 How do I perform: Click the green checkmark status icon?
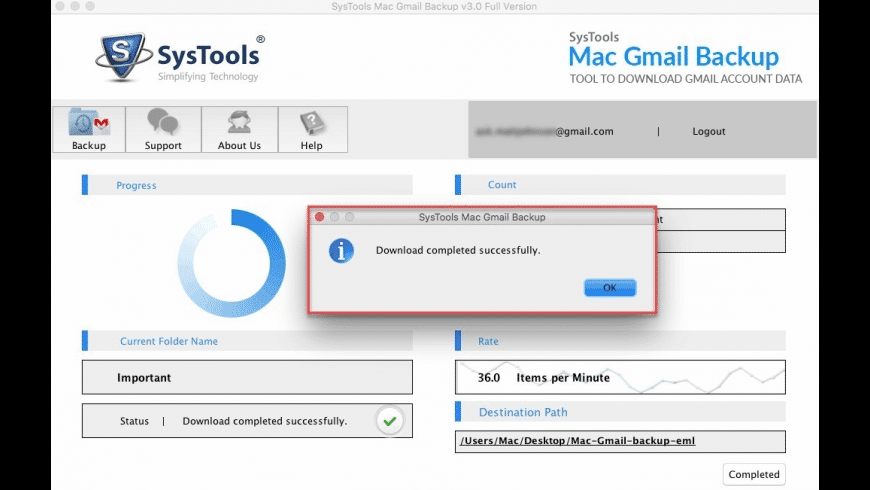390,421
